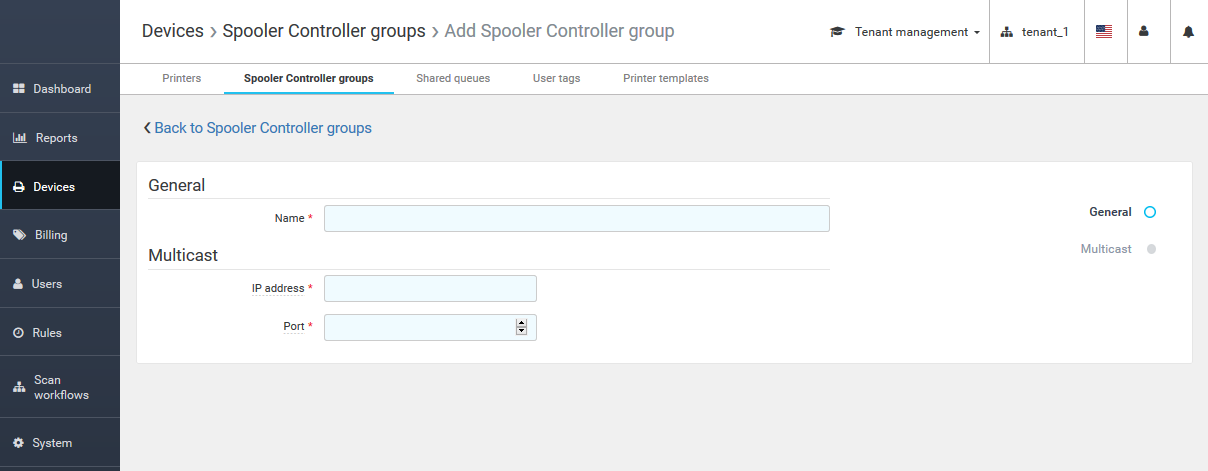The height and width of the screenshot is (471, 1208).
Task: Increase Port value with up stepper arrow
Action: pos(521,323)
